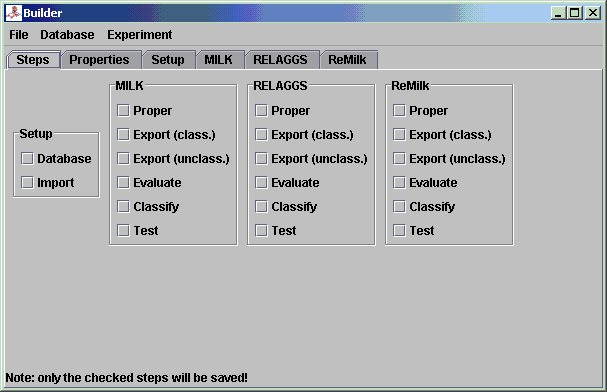Open the Database menu
Image resolution: width=607 pixels, height=392 pixels.
click(x=67, y=35)
